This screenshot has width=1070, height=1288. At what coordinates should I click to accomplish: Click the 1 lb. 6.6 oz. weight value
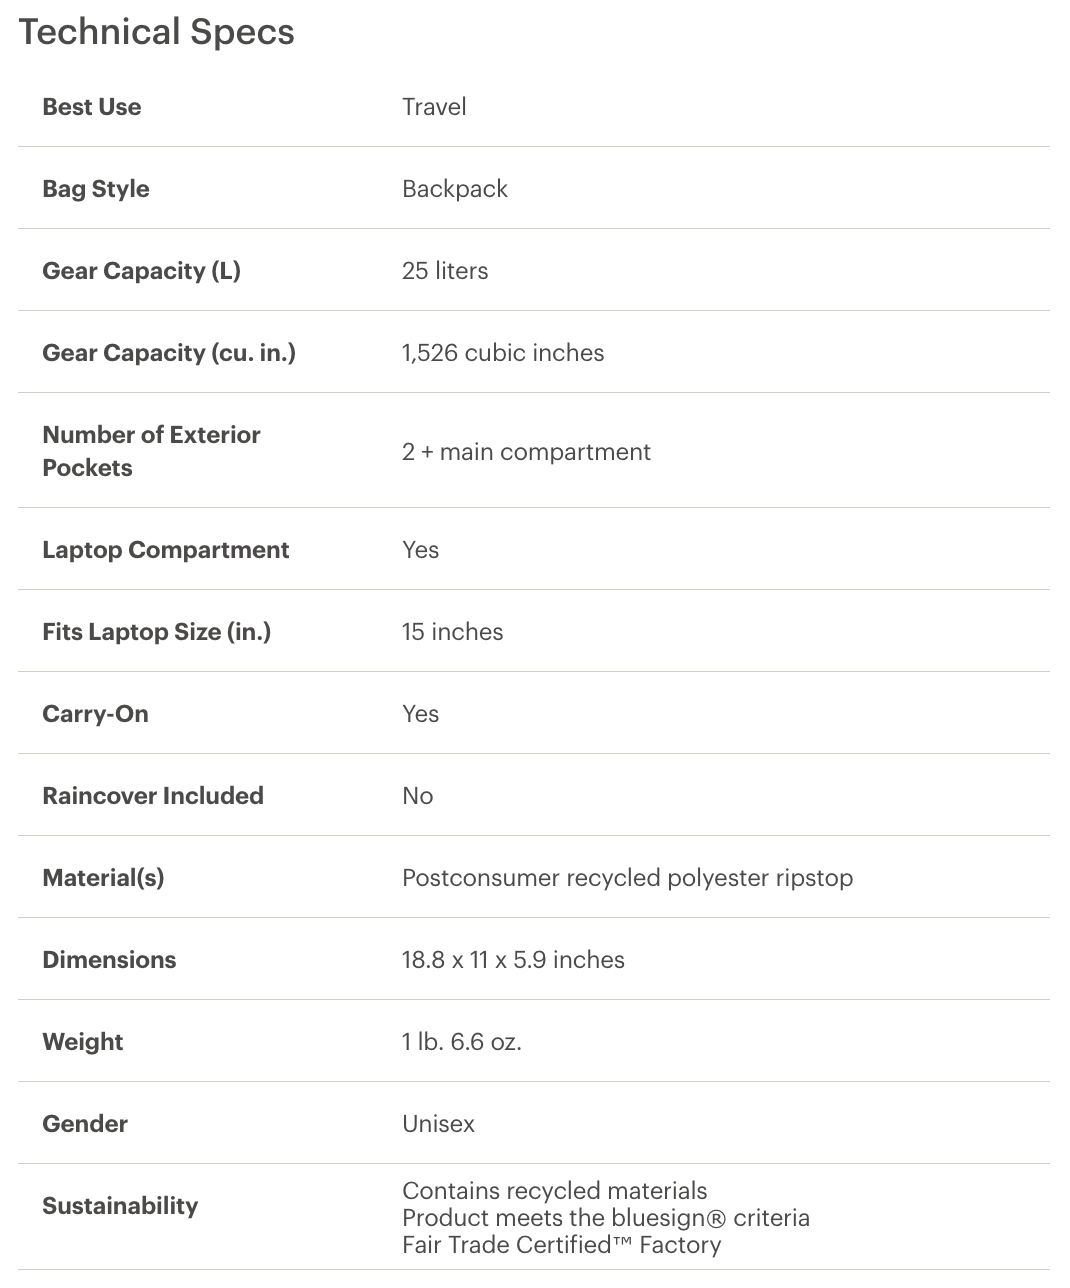pos(462,1042)
